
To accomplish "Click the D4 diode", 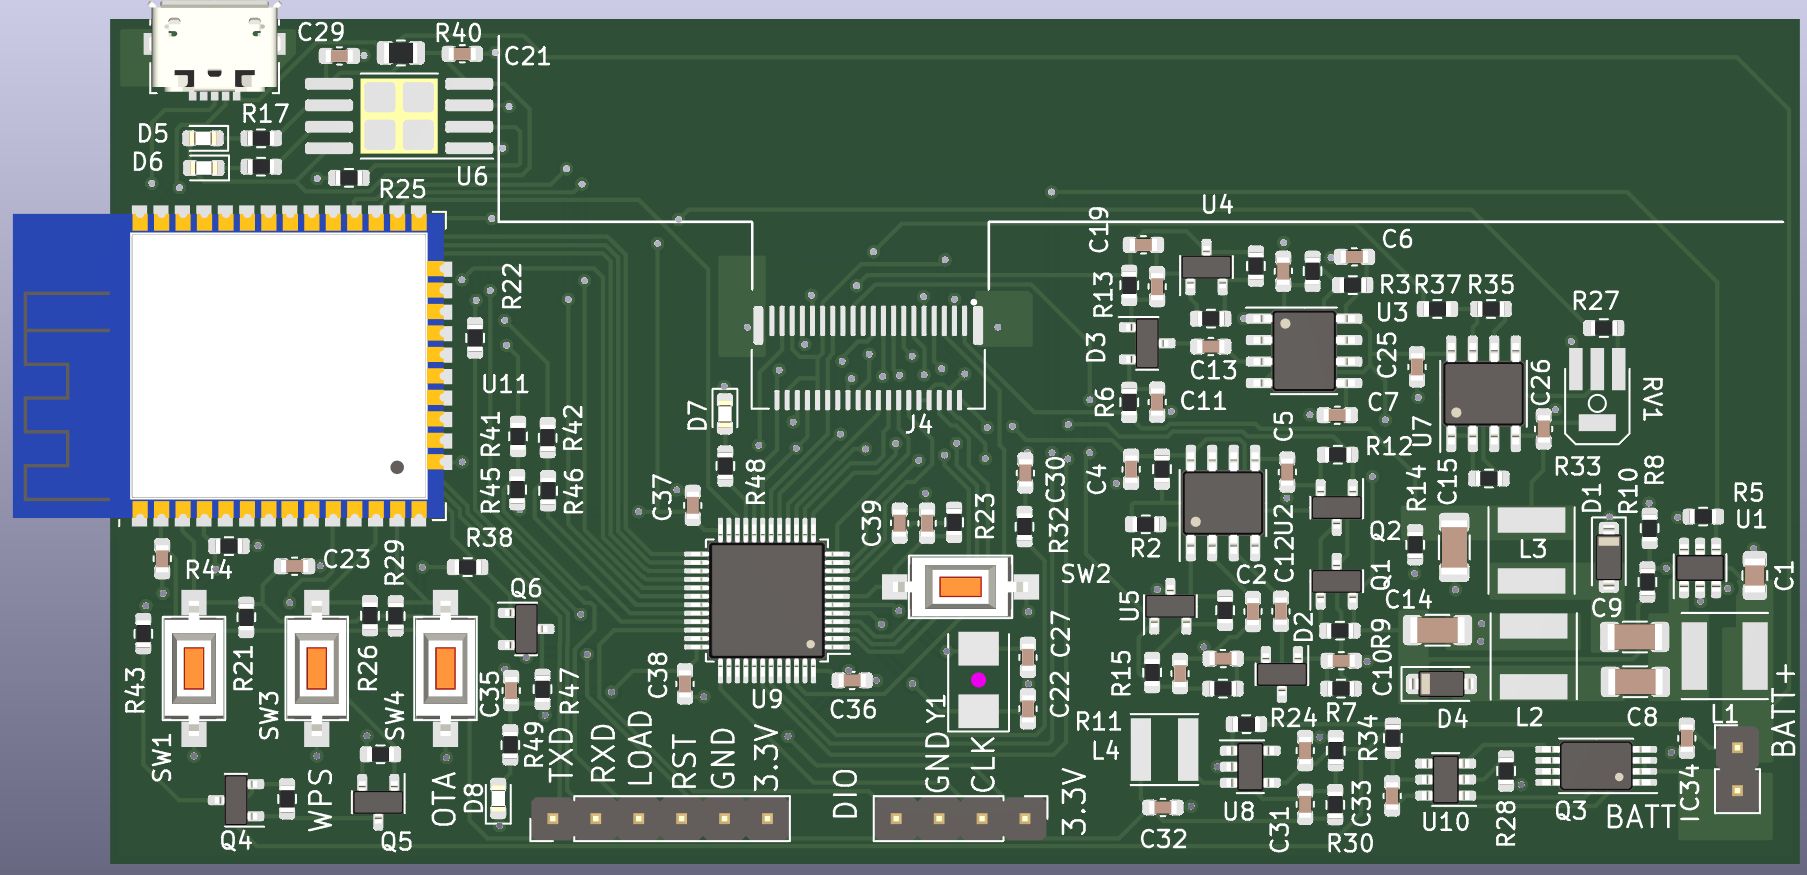I will (1441, 684).
